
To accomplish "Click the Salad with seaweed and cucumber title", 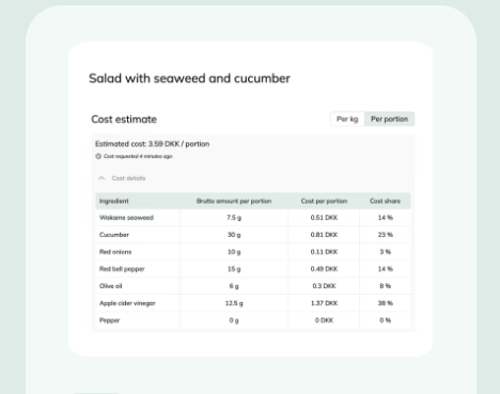I will [x=189, y=78].
